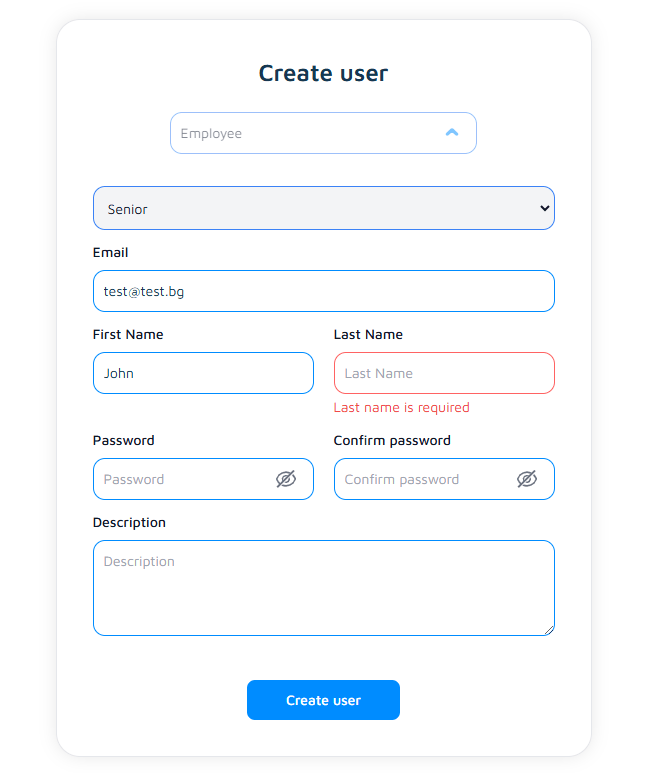
Task: Click the Last Name label text
Action: pyautogui.click(x=368, y=334)
